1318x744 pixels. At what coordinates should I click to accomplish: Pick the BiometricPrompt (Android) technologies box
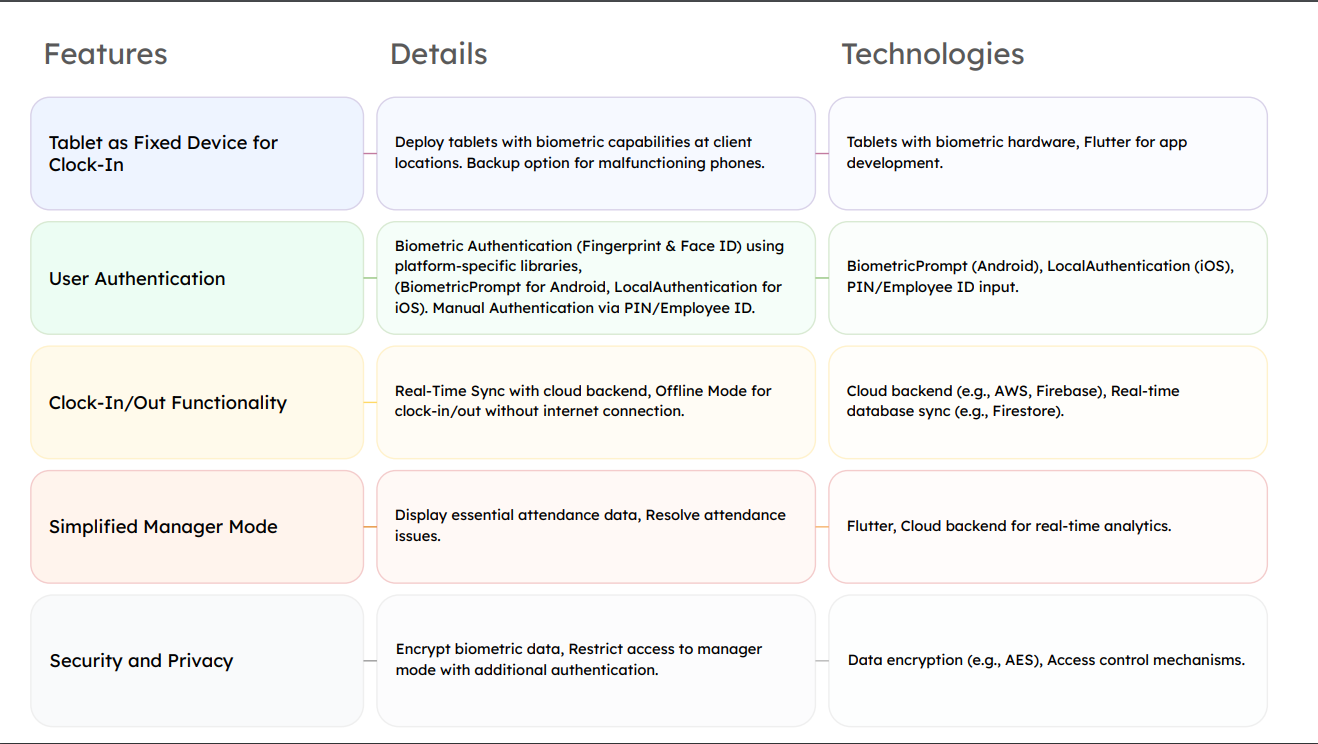(1047, 277)
